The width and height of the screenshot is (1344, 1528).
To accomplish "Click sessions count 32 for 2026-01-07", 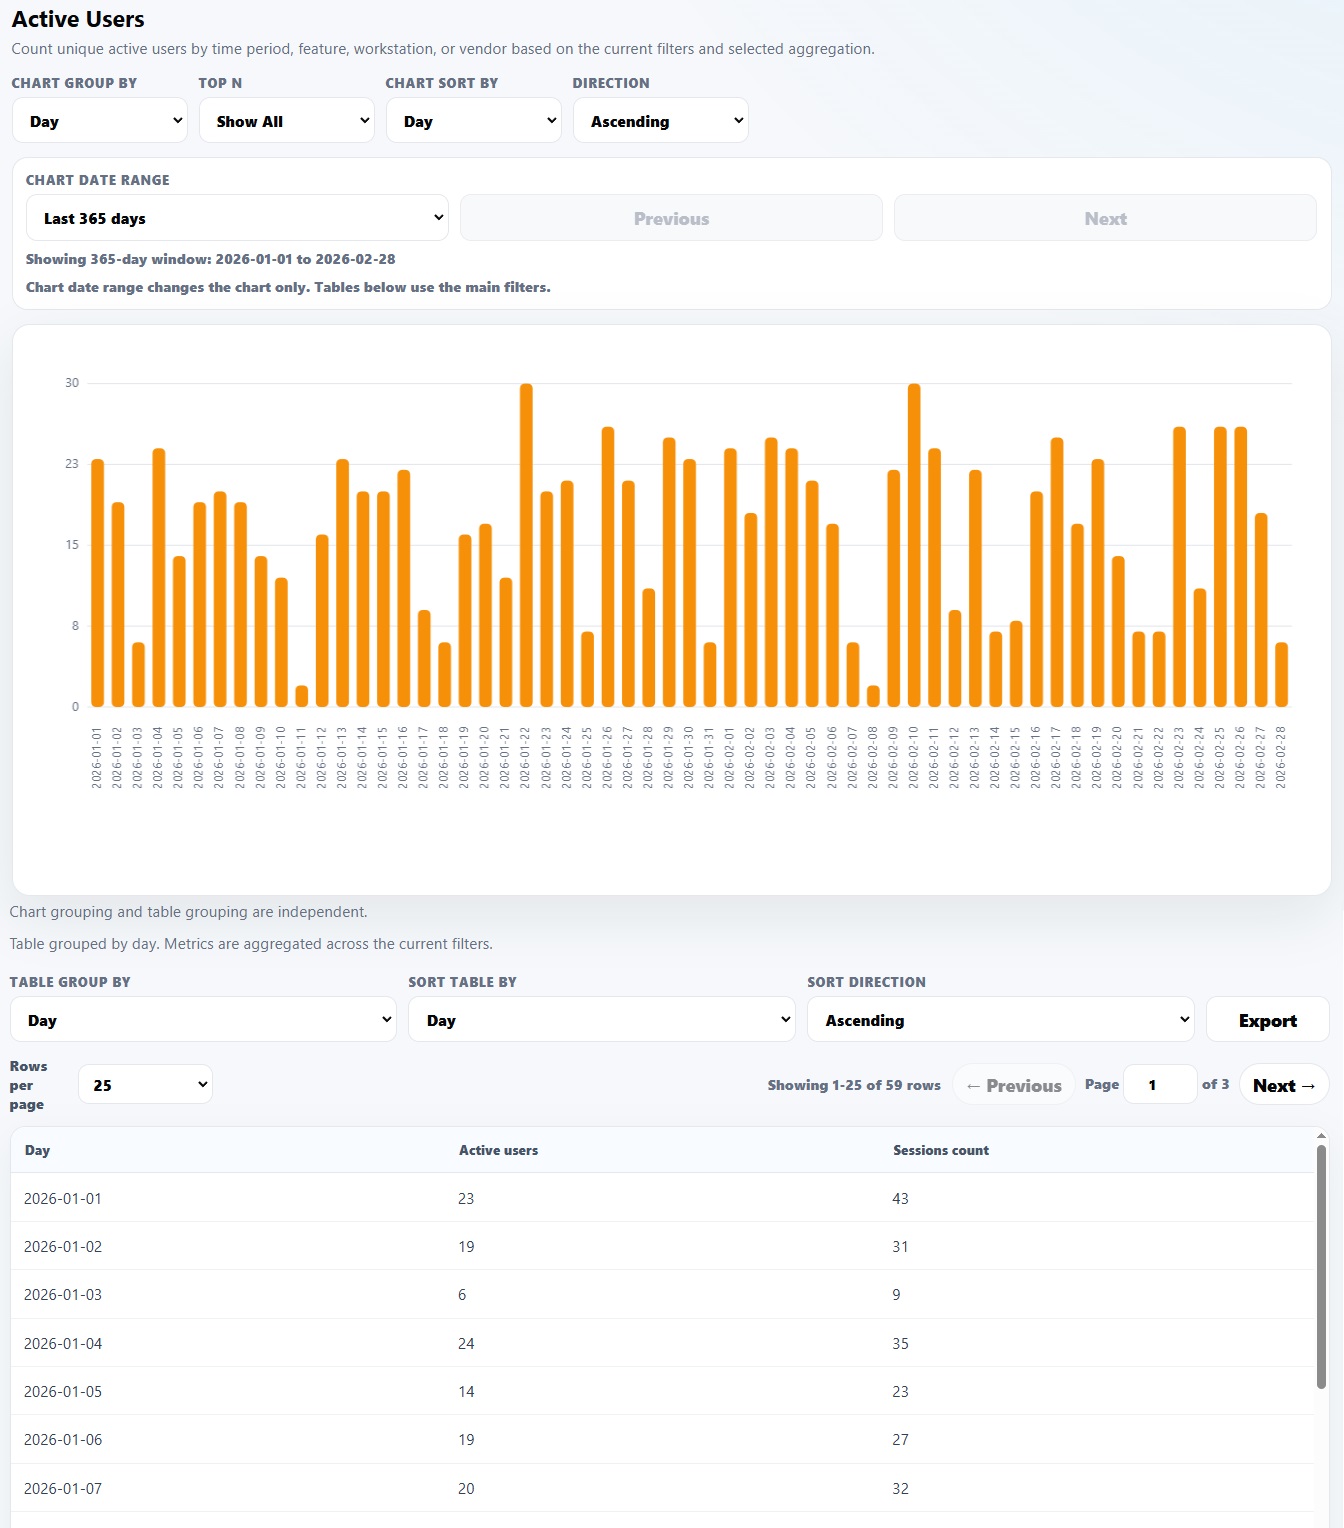I will pyautogui.click(x=900, y=1488).
